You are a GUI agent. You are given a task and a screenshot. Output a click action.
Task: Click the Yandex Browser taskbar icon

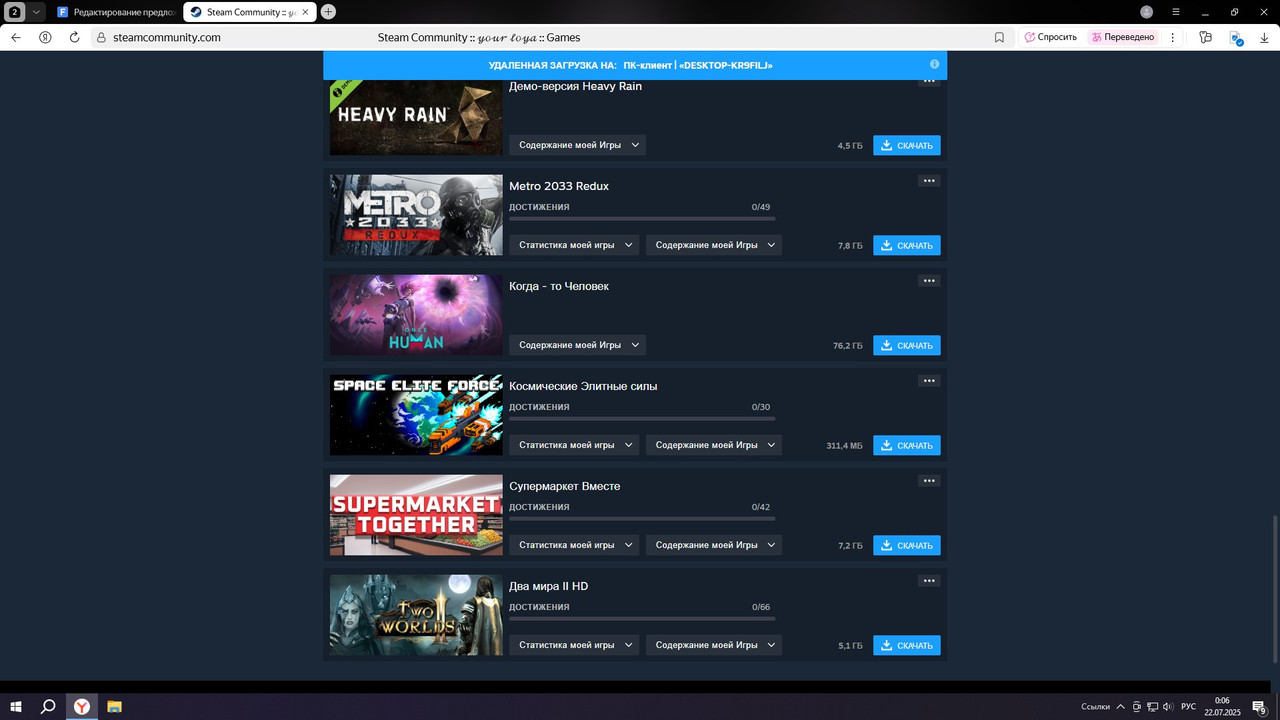[81, 707]
